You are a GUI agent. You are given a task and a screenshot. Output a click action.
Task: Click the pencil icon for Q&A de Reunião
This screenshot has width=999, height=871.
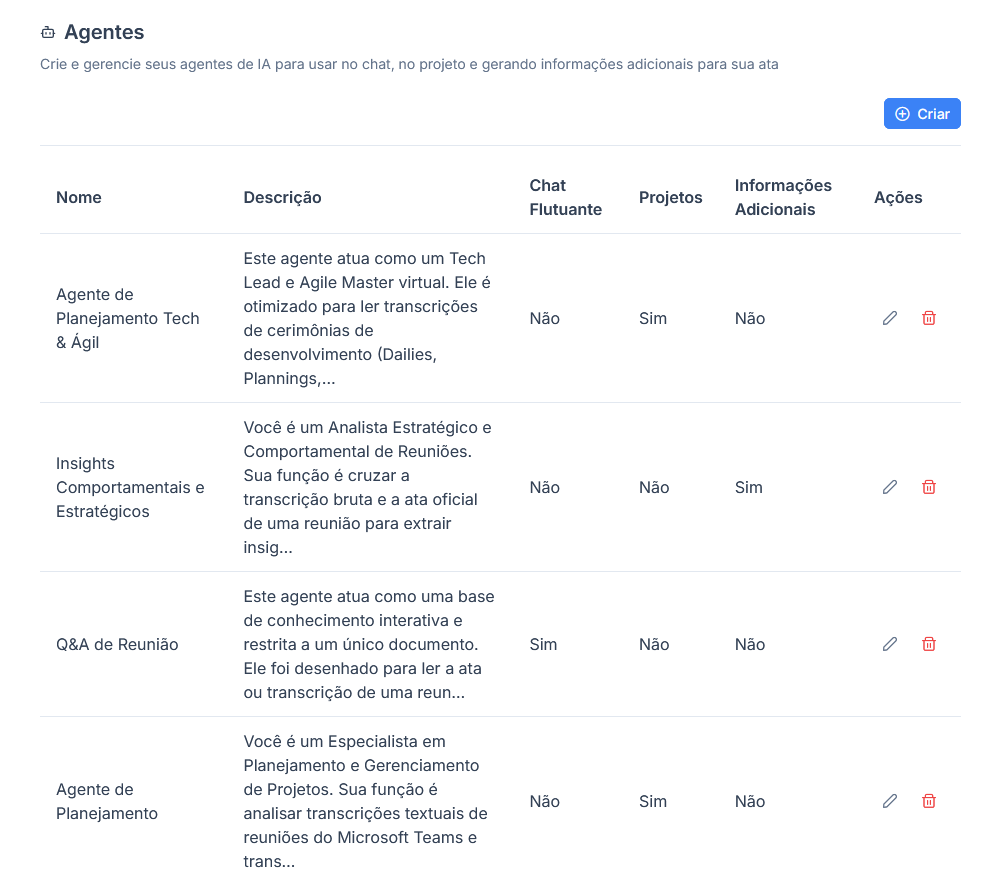point(889,644)
